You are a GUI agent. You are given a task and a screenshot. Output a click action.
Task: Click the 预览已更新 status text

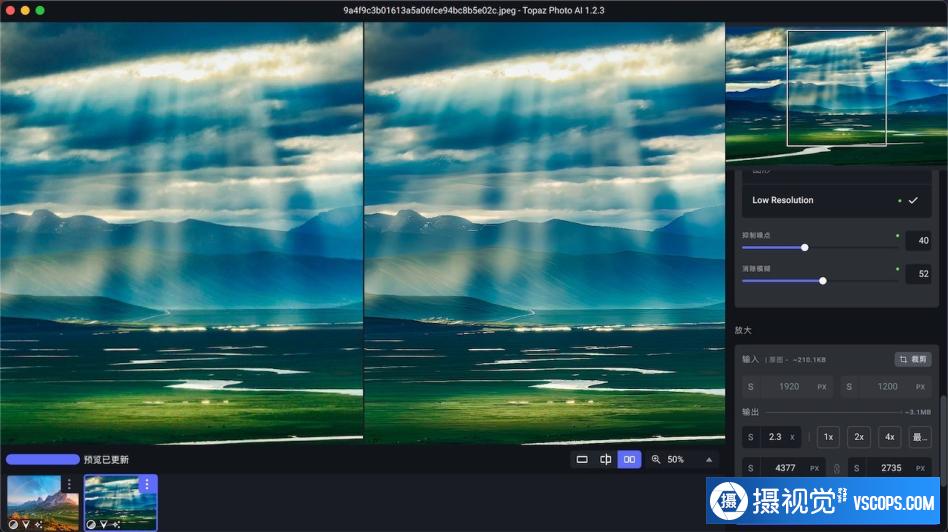pyautogui.click(x=106, y=459)
